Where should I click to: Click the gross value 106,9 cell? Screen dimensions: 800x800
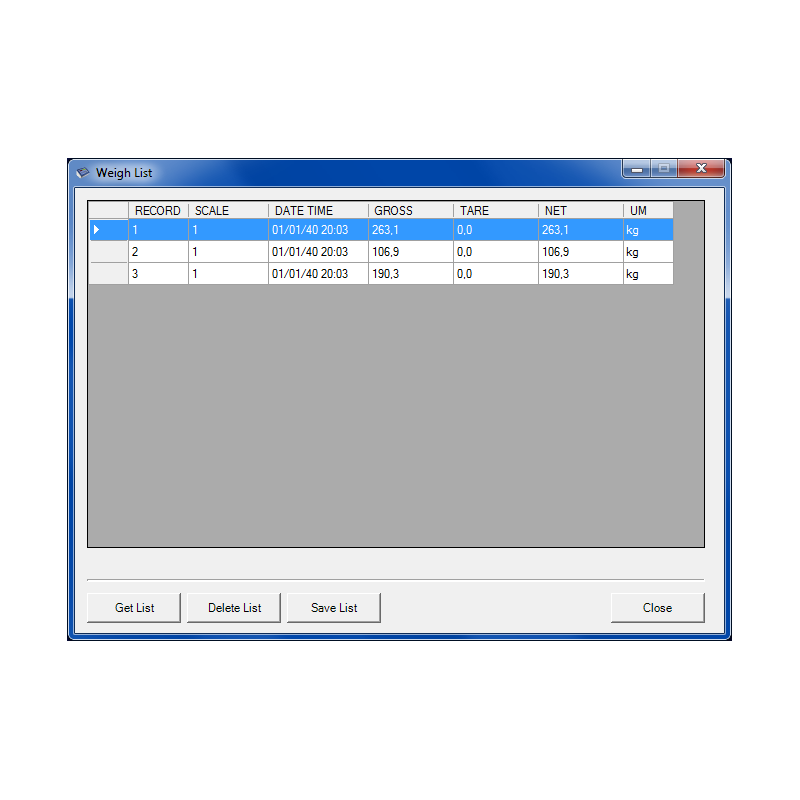point(410,252)
